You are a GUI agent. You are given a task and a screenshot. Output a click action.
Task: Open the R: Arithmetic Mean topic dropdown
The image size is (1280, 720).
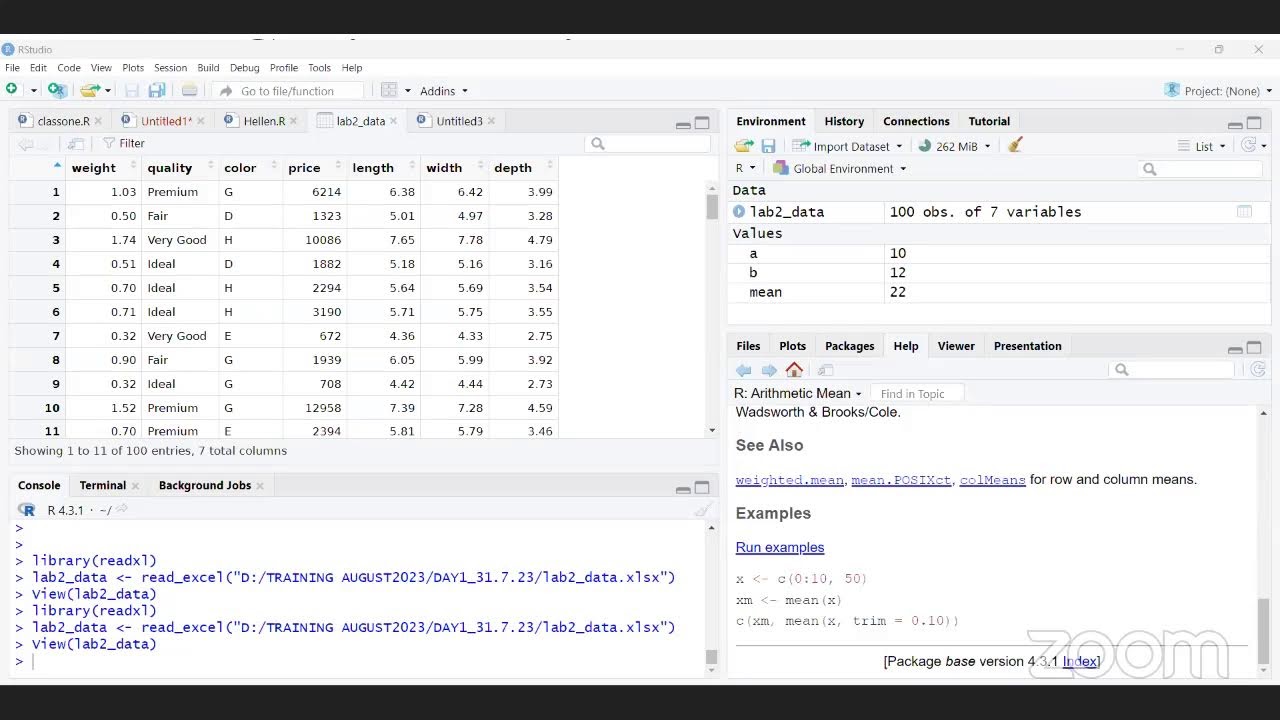[x=798, y=393]
